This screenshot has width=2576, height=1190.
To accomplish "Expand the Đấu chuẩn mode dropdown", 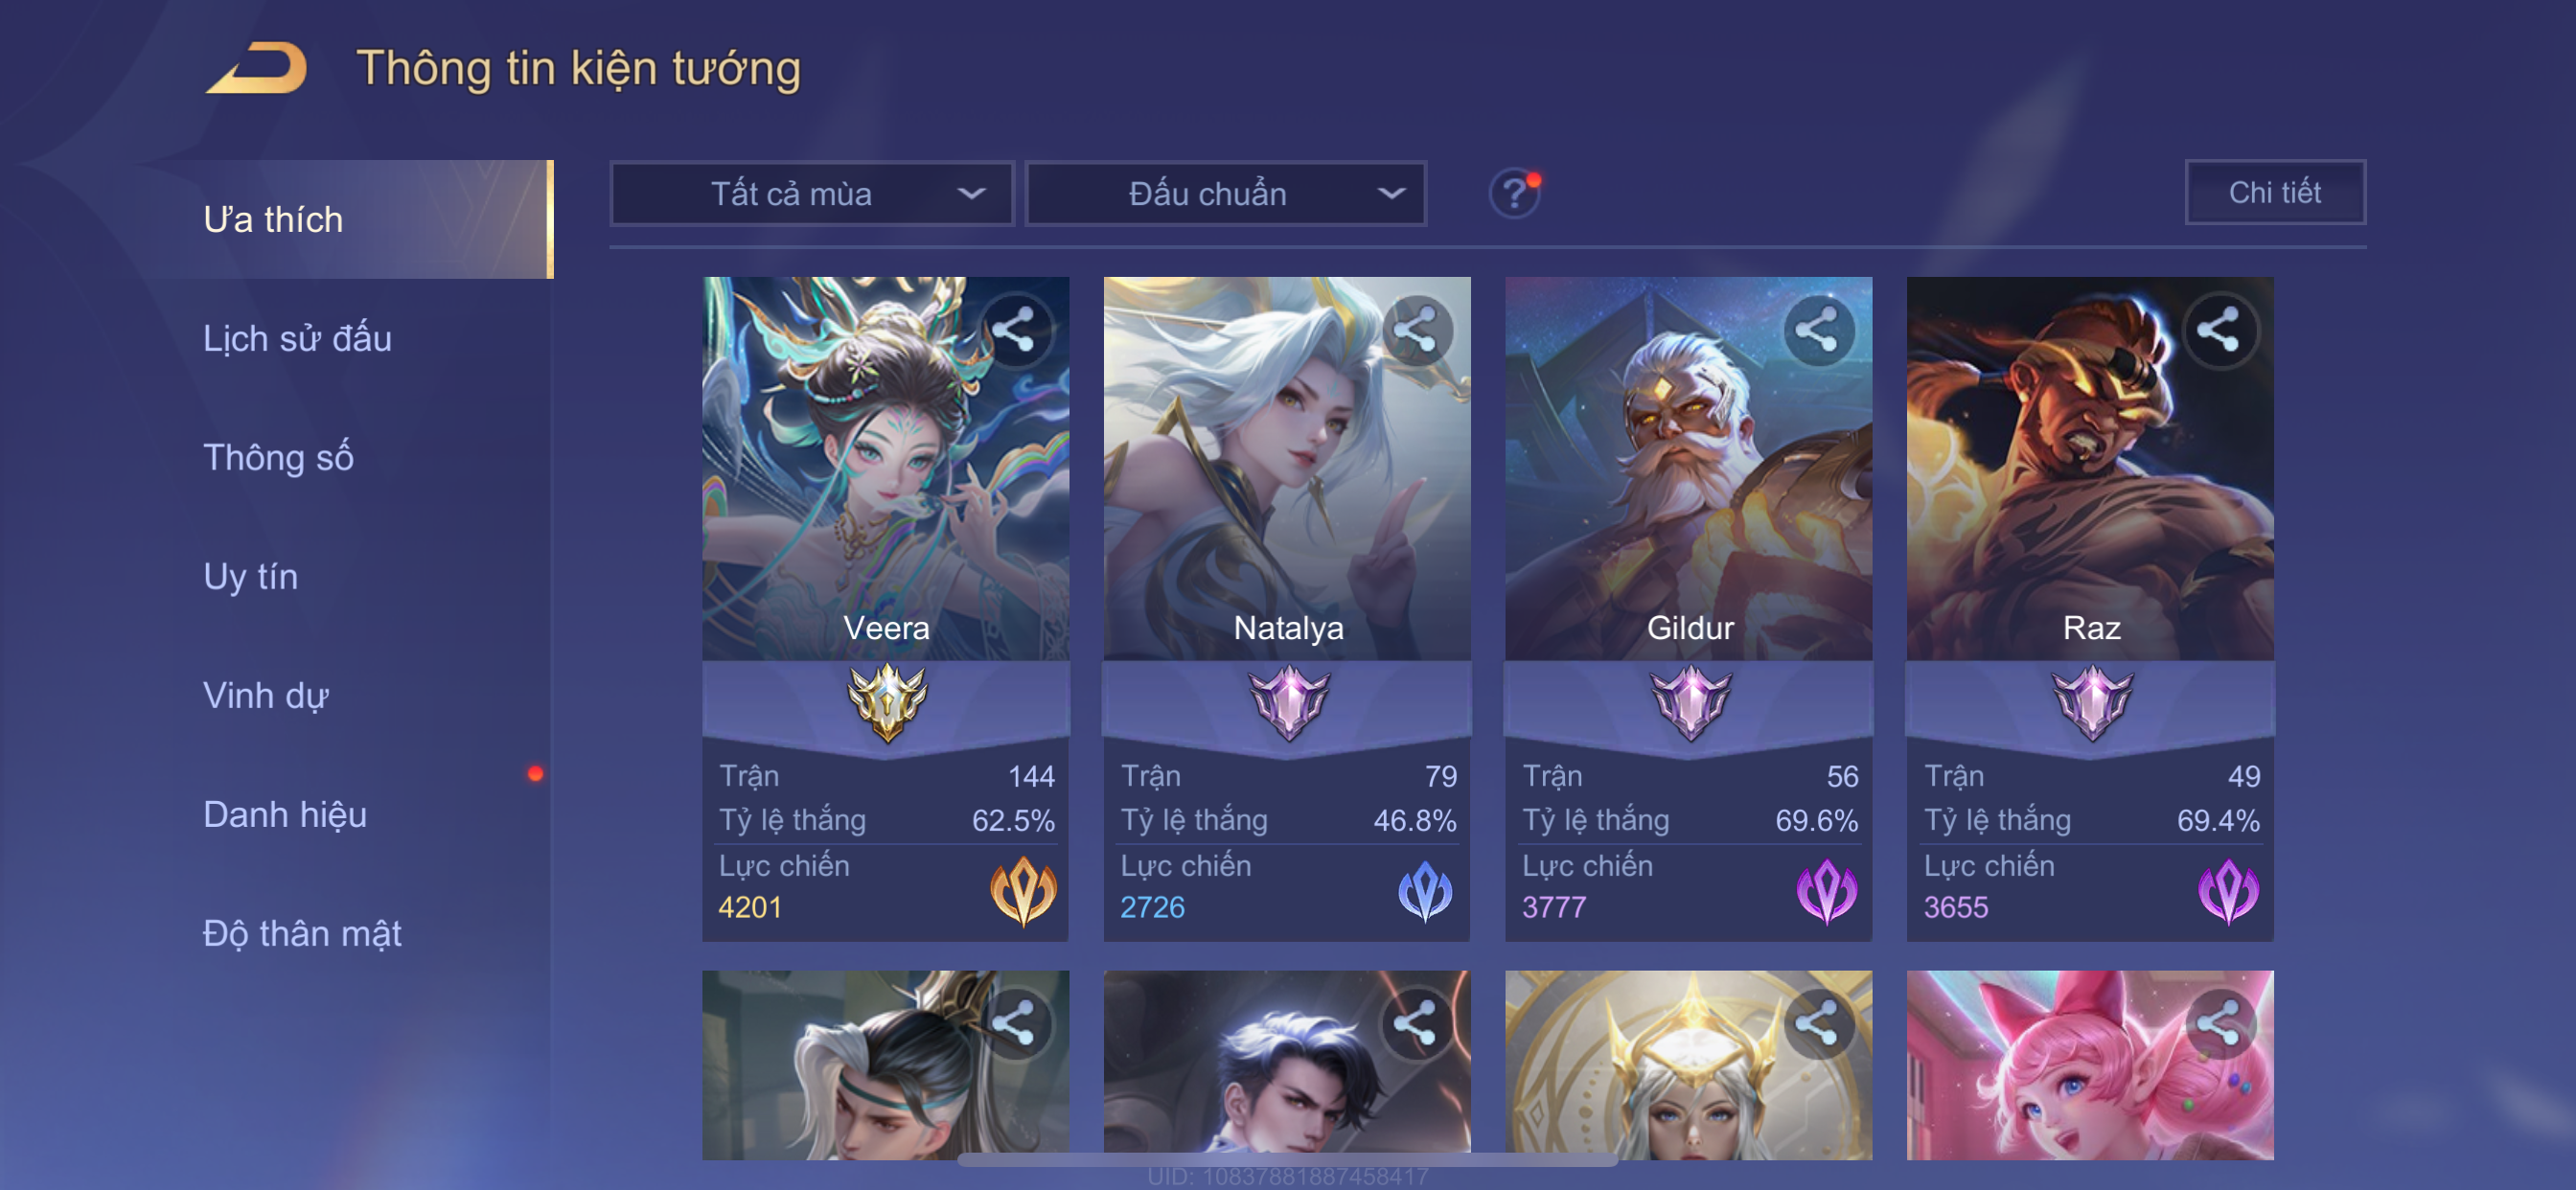I will (x=1226, y=193).
